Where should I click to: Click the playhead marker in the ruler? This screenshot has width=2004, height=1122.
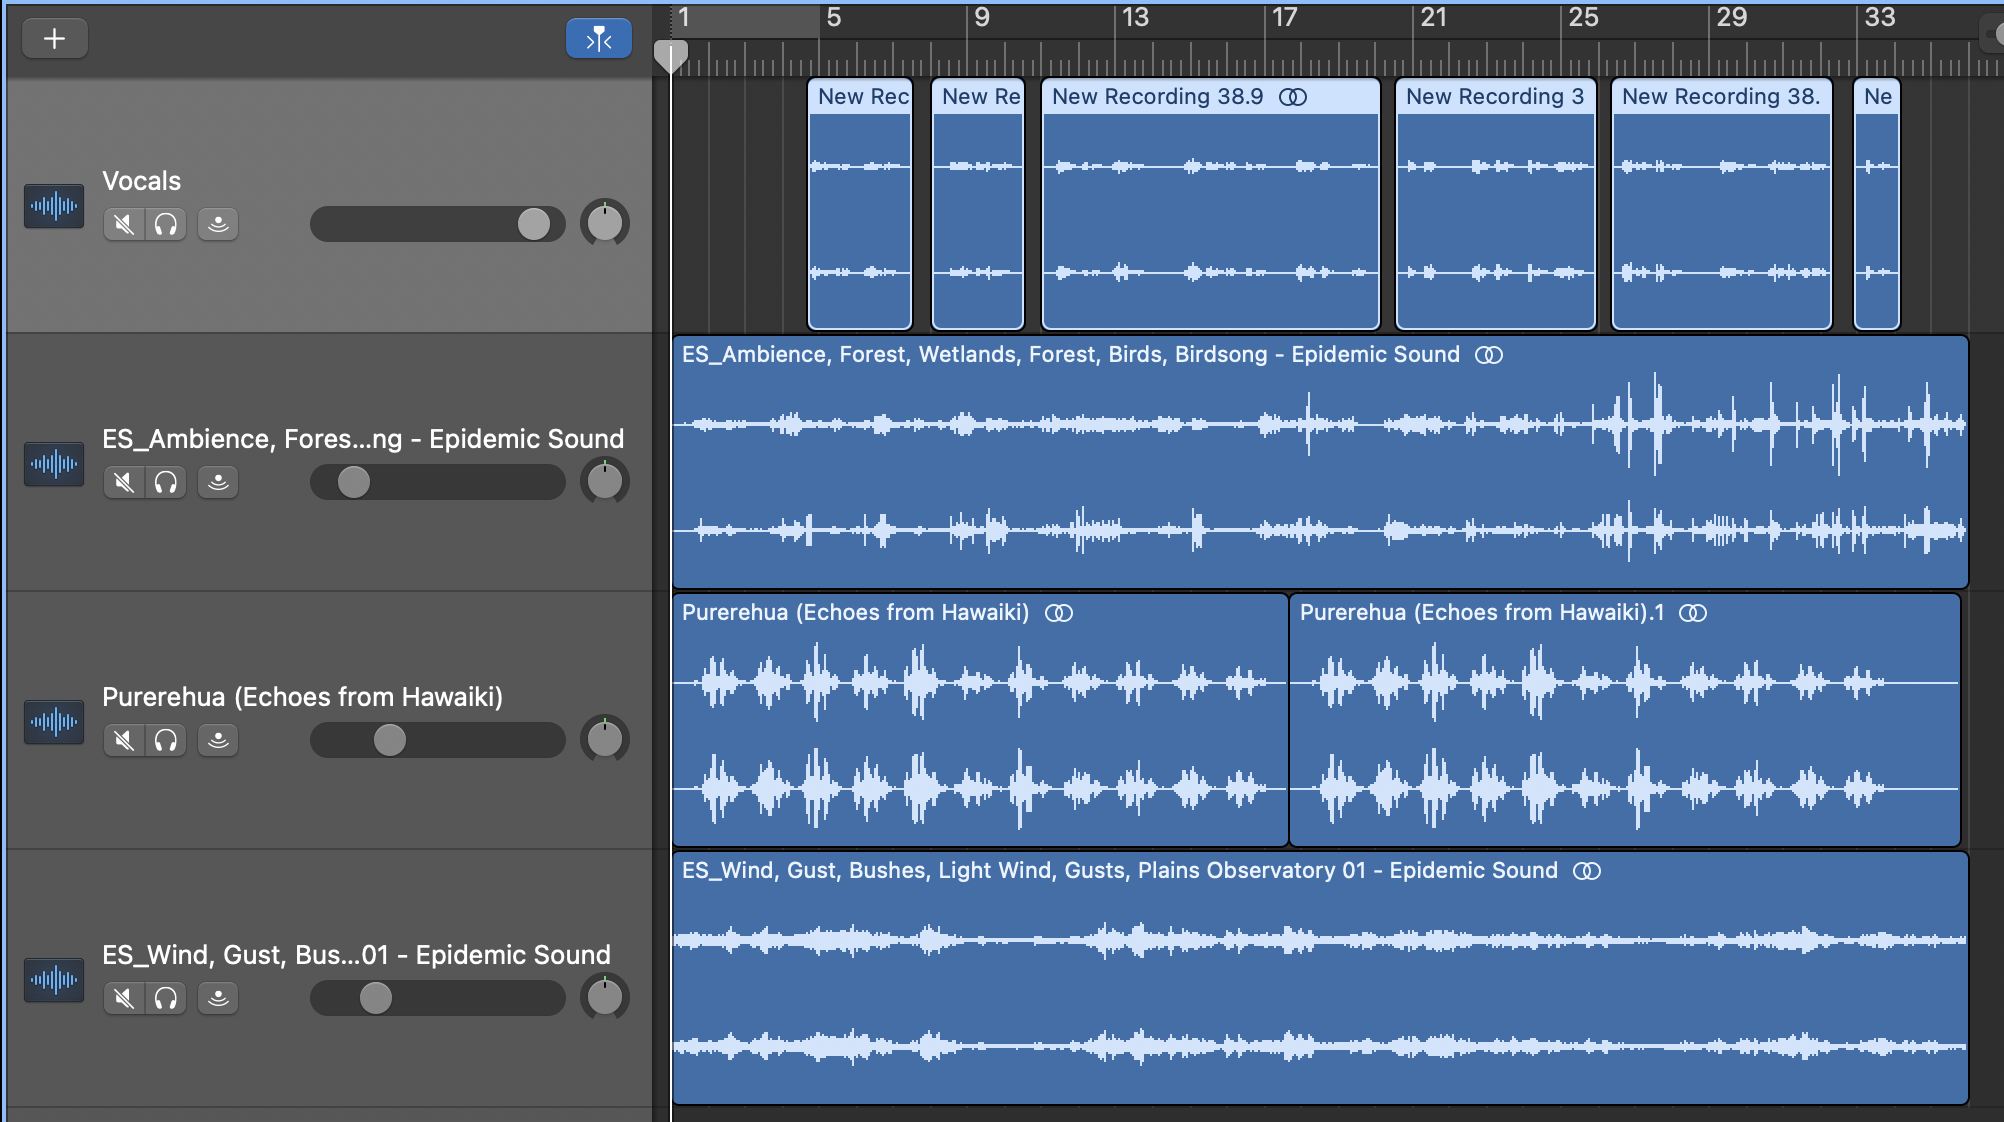tap(671, 55)
